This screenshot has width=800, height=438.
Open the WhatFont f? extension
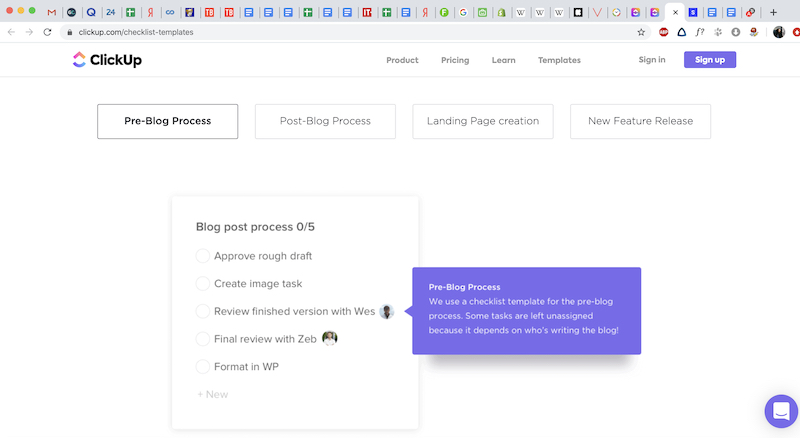click(699, 32)
